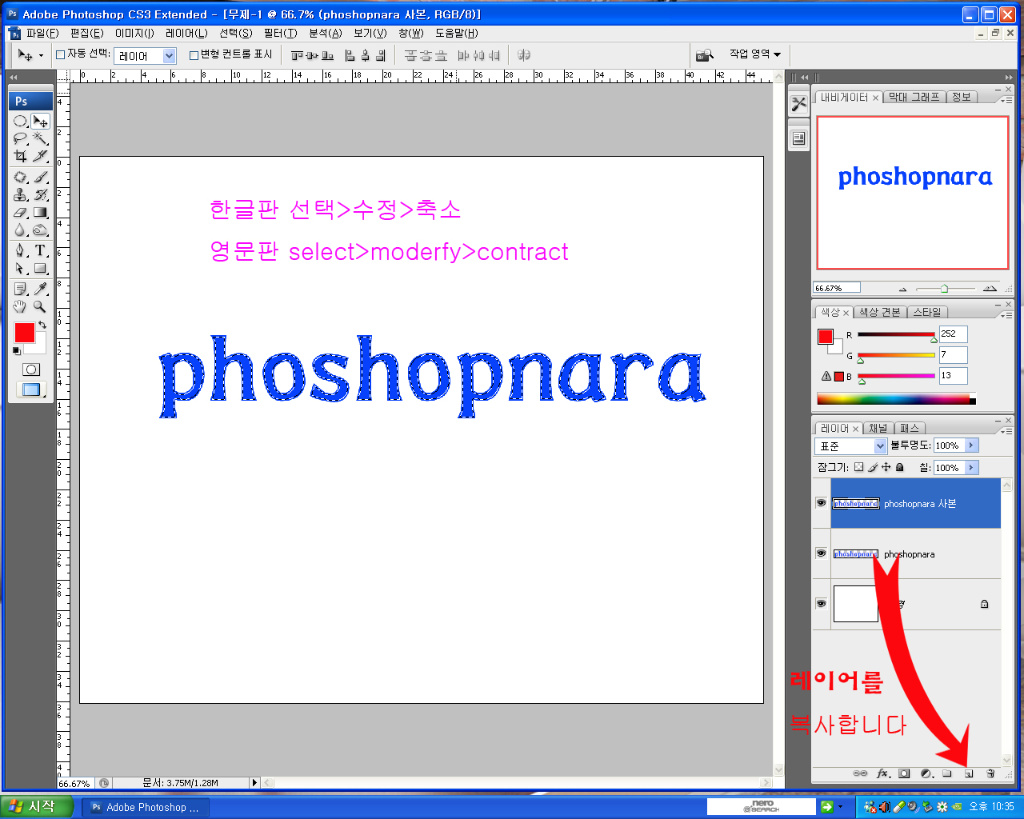Click Adobe Photoshop taskbar button

tap(146, 807)
